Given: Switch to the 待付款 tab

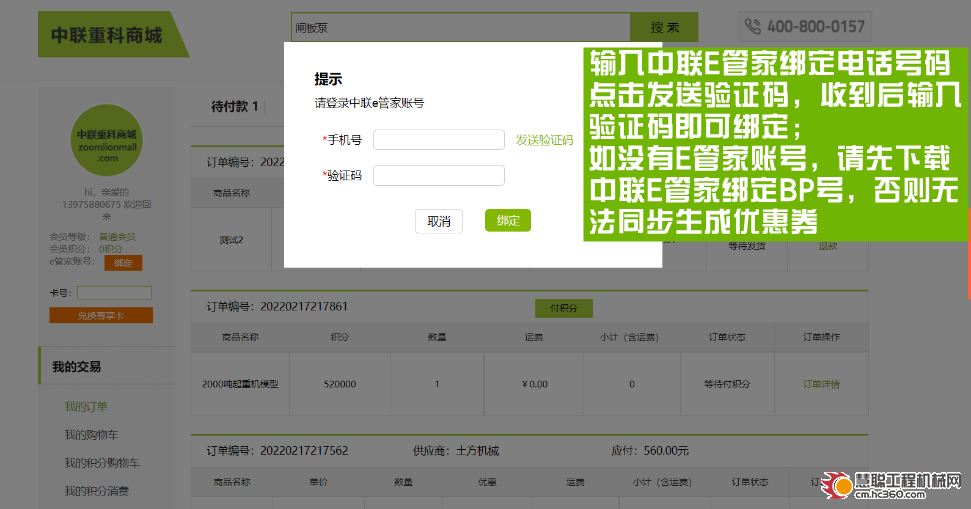Looking at the screenshot, I should point(234,107).
